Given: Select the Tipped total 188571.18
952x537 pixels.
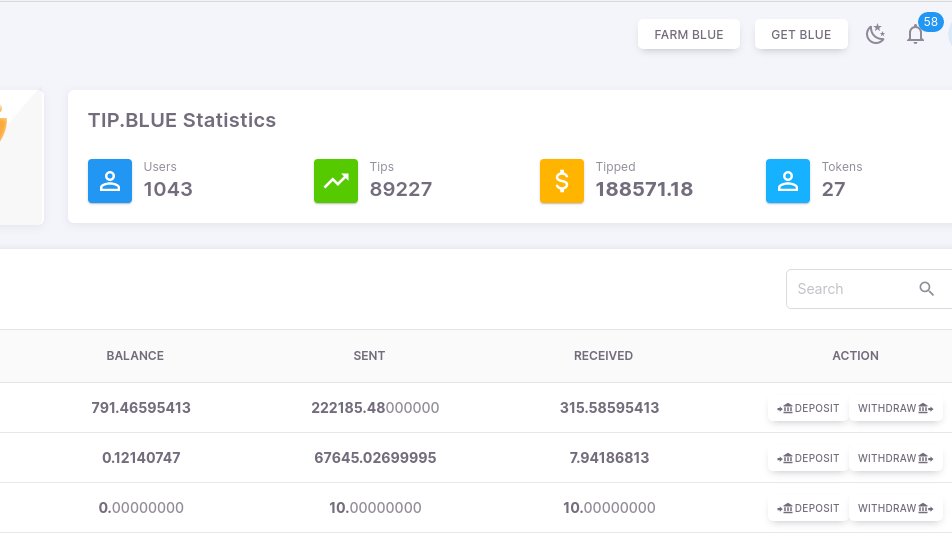Looking at the screenshot, I should [644, 189].
